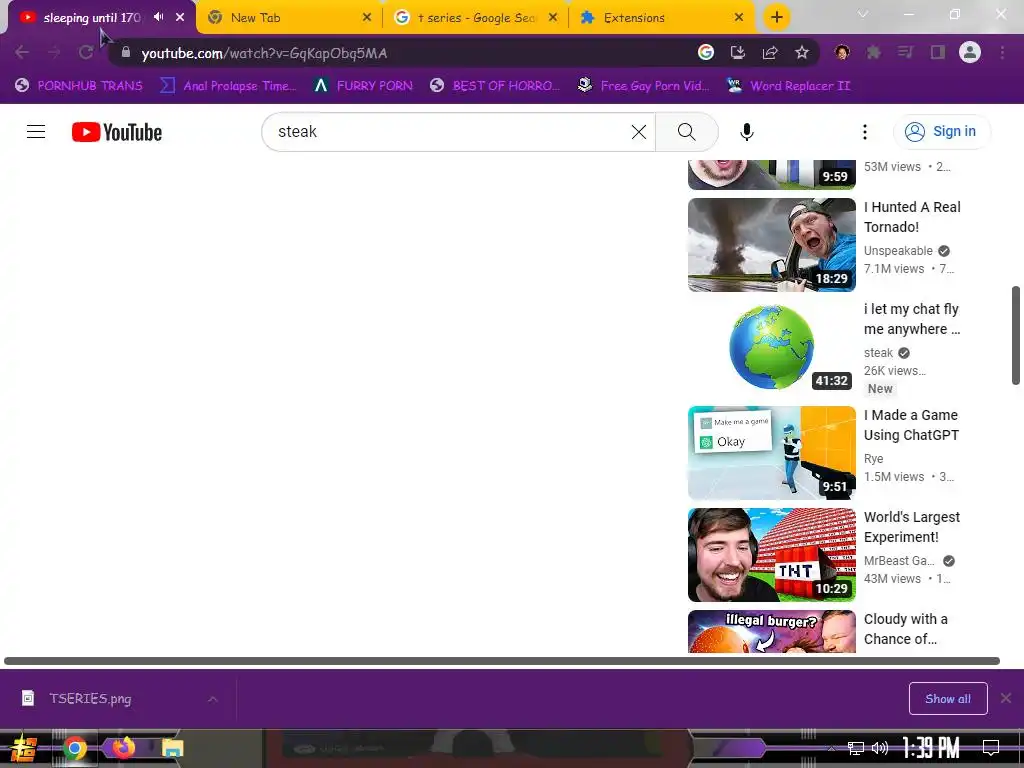The image size is (1024, 768).
Task: Visit the MrBeast Ga... channel
Action: (x=899, y=560)
